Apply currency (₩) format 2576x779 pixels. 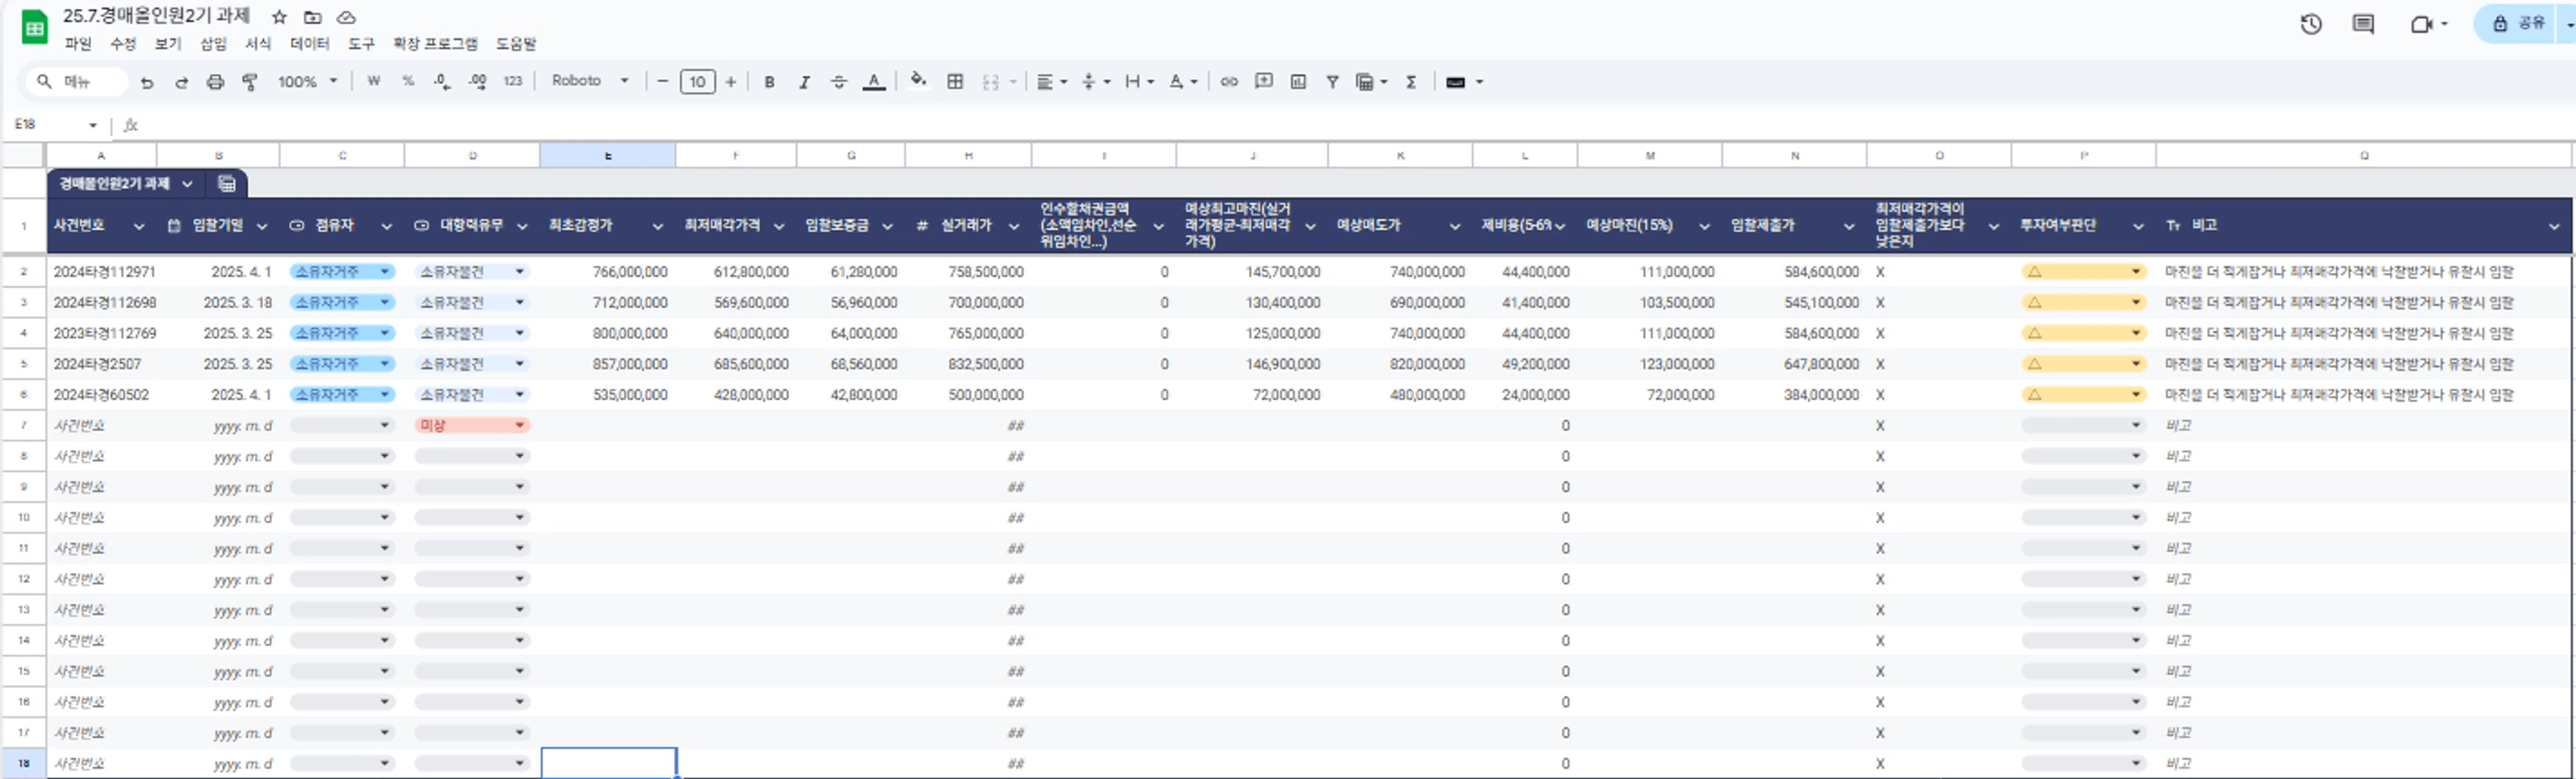[373, 82]
